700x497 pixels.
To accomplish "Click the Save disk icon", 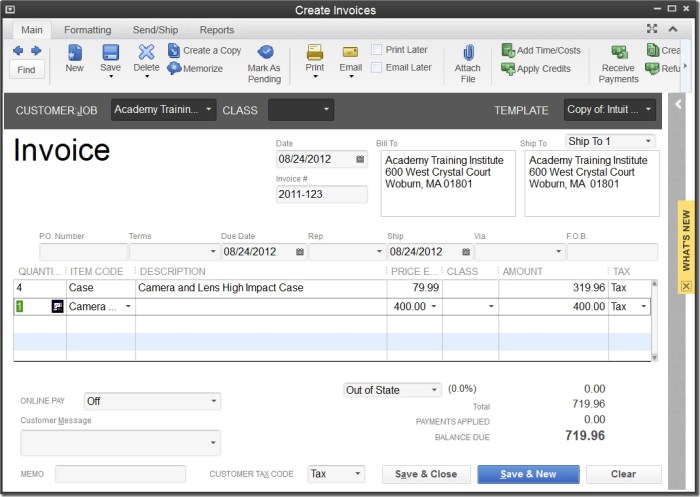I will click(x=110, y=52).
